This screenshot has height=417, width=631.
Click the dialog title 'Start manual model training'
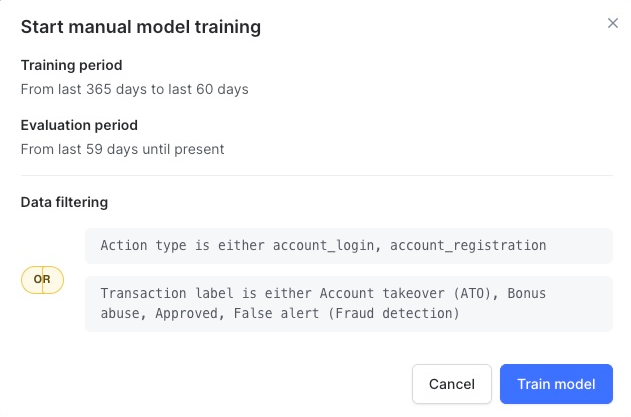141,27
